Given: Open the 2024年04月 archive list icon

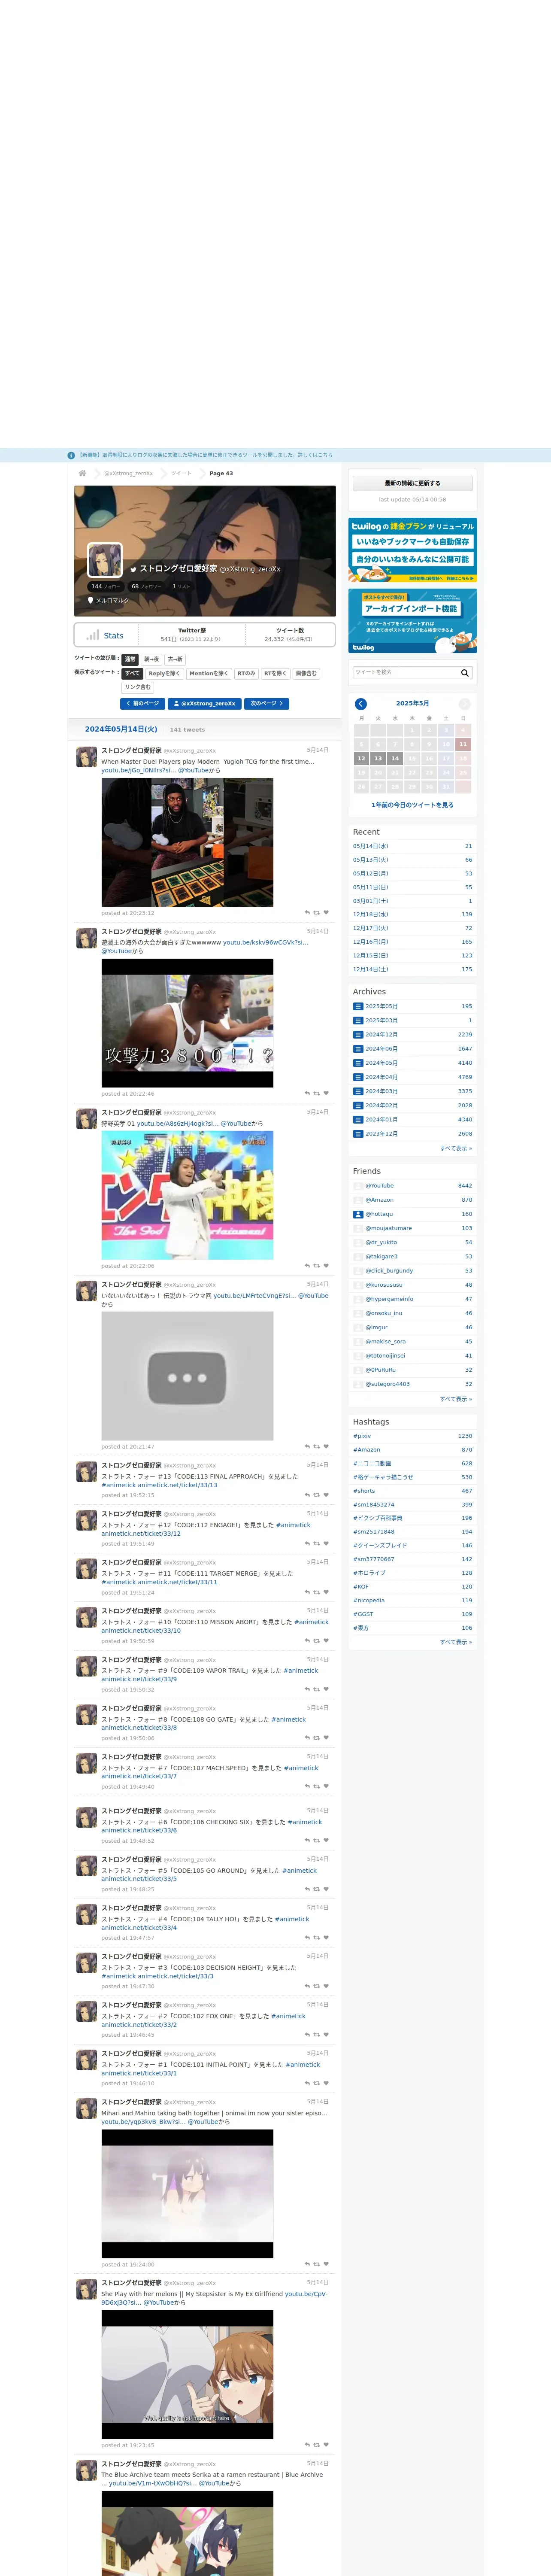Looking at the screenshot, I should point(358,1077).
